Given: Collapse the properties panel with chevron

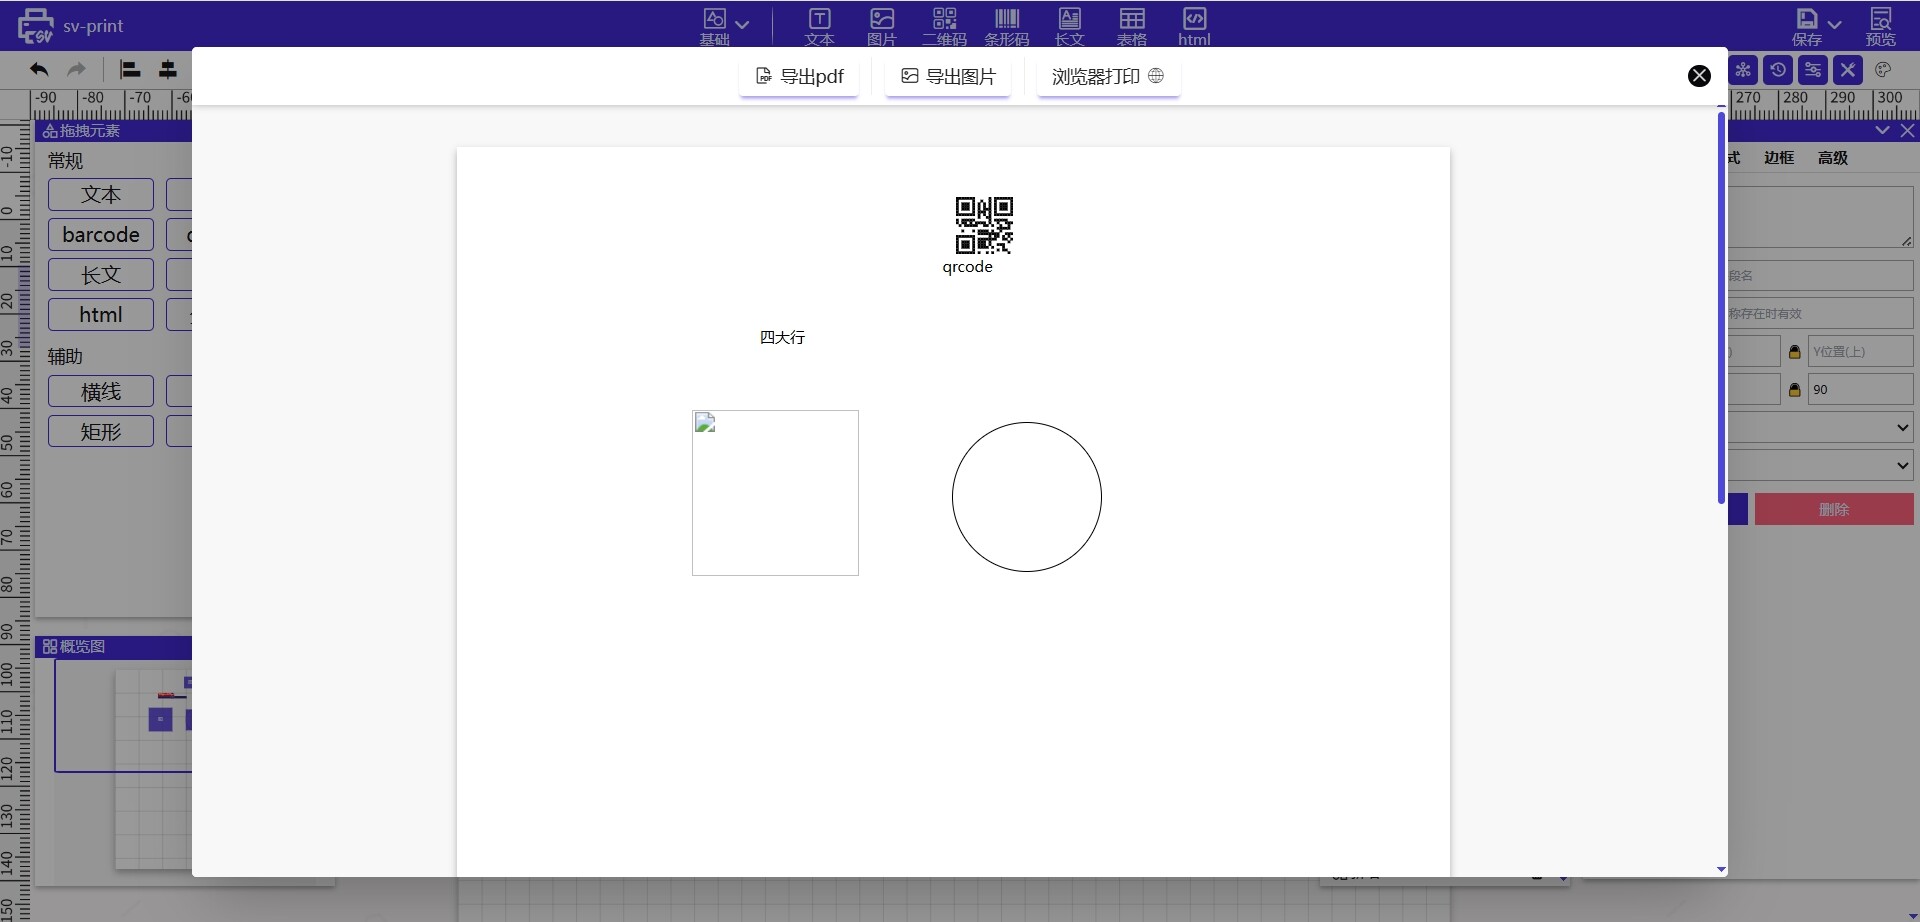Looking at the screenshot, I should [x=1882, y=131].
